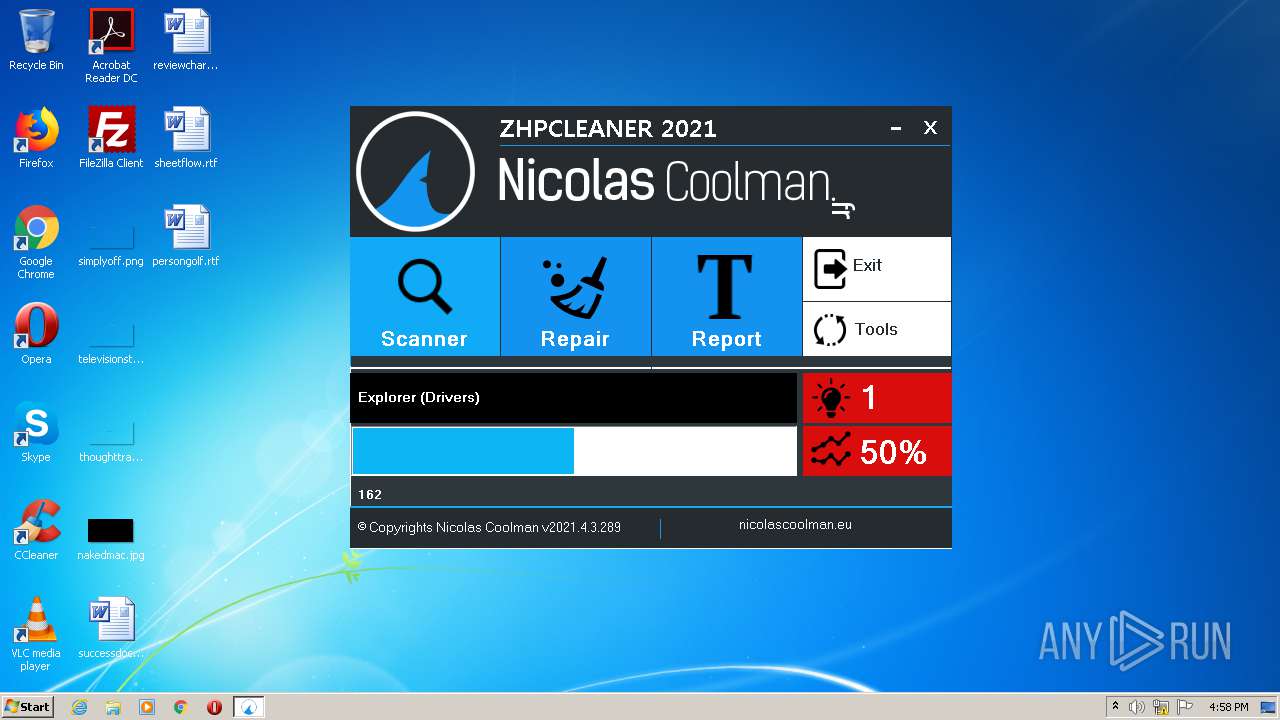The height and width of the screenshot is (720, 1280).
Task: Select the CCleaner desktop shortcut
Action: 36,530
